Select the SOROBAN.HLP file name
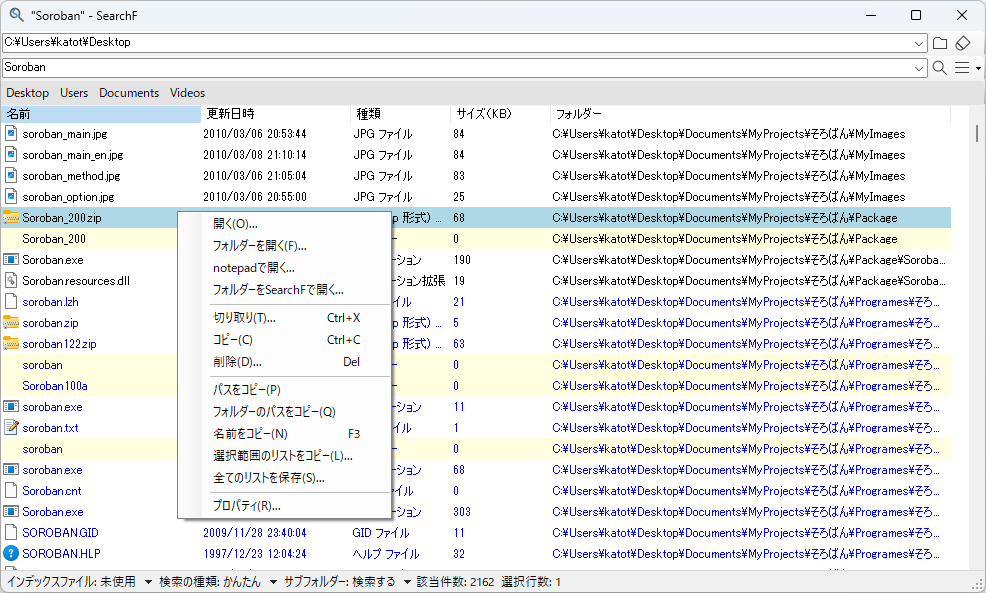986x593 pixels. [x=61, y=554]
